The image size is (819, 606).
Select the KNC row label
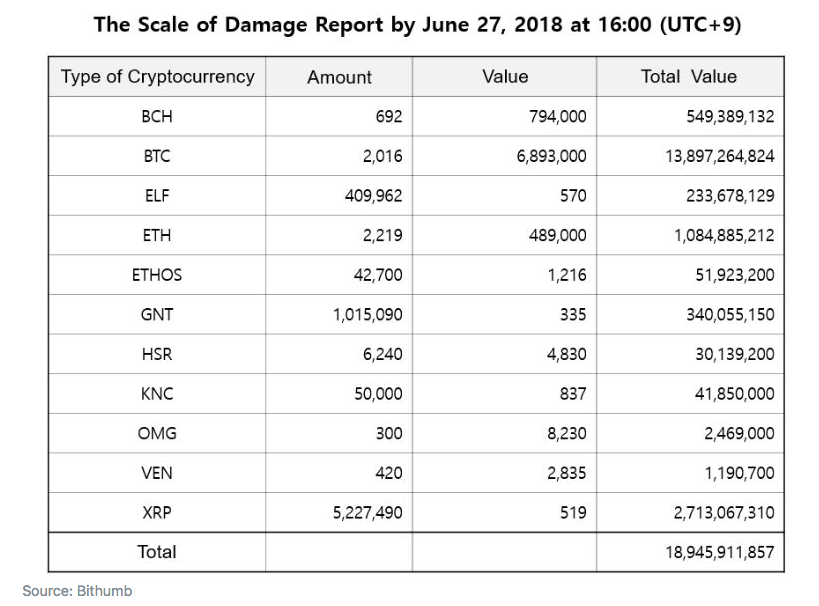point(157,394)
